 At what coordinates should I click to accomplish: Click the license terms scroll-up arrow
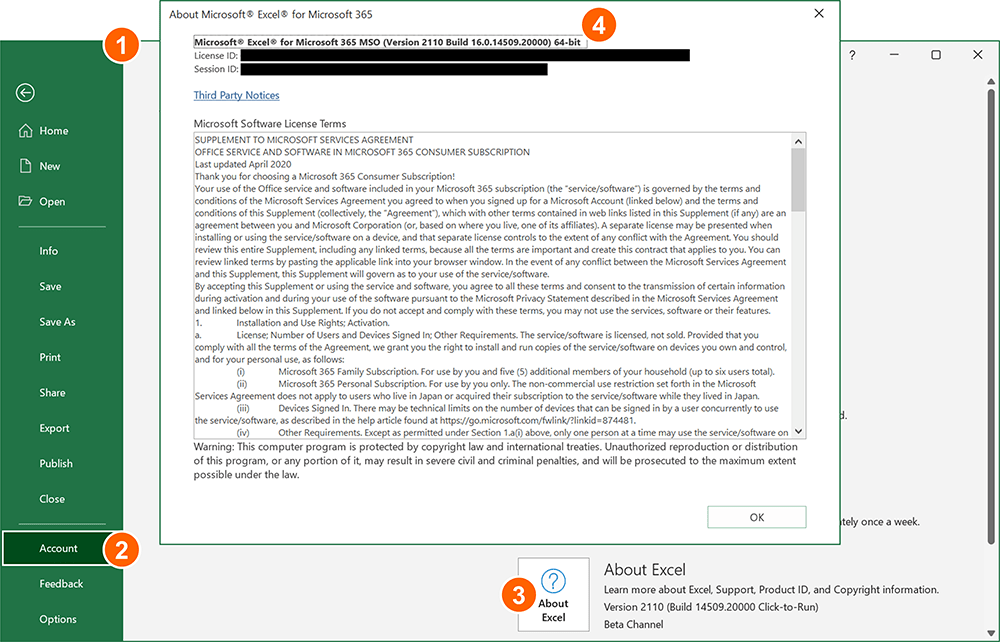pos(798,141)
